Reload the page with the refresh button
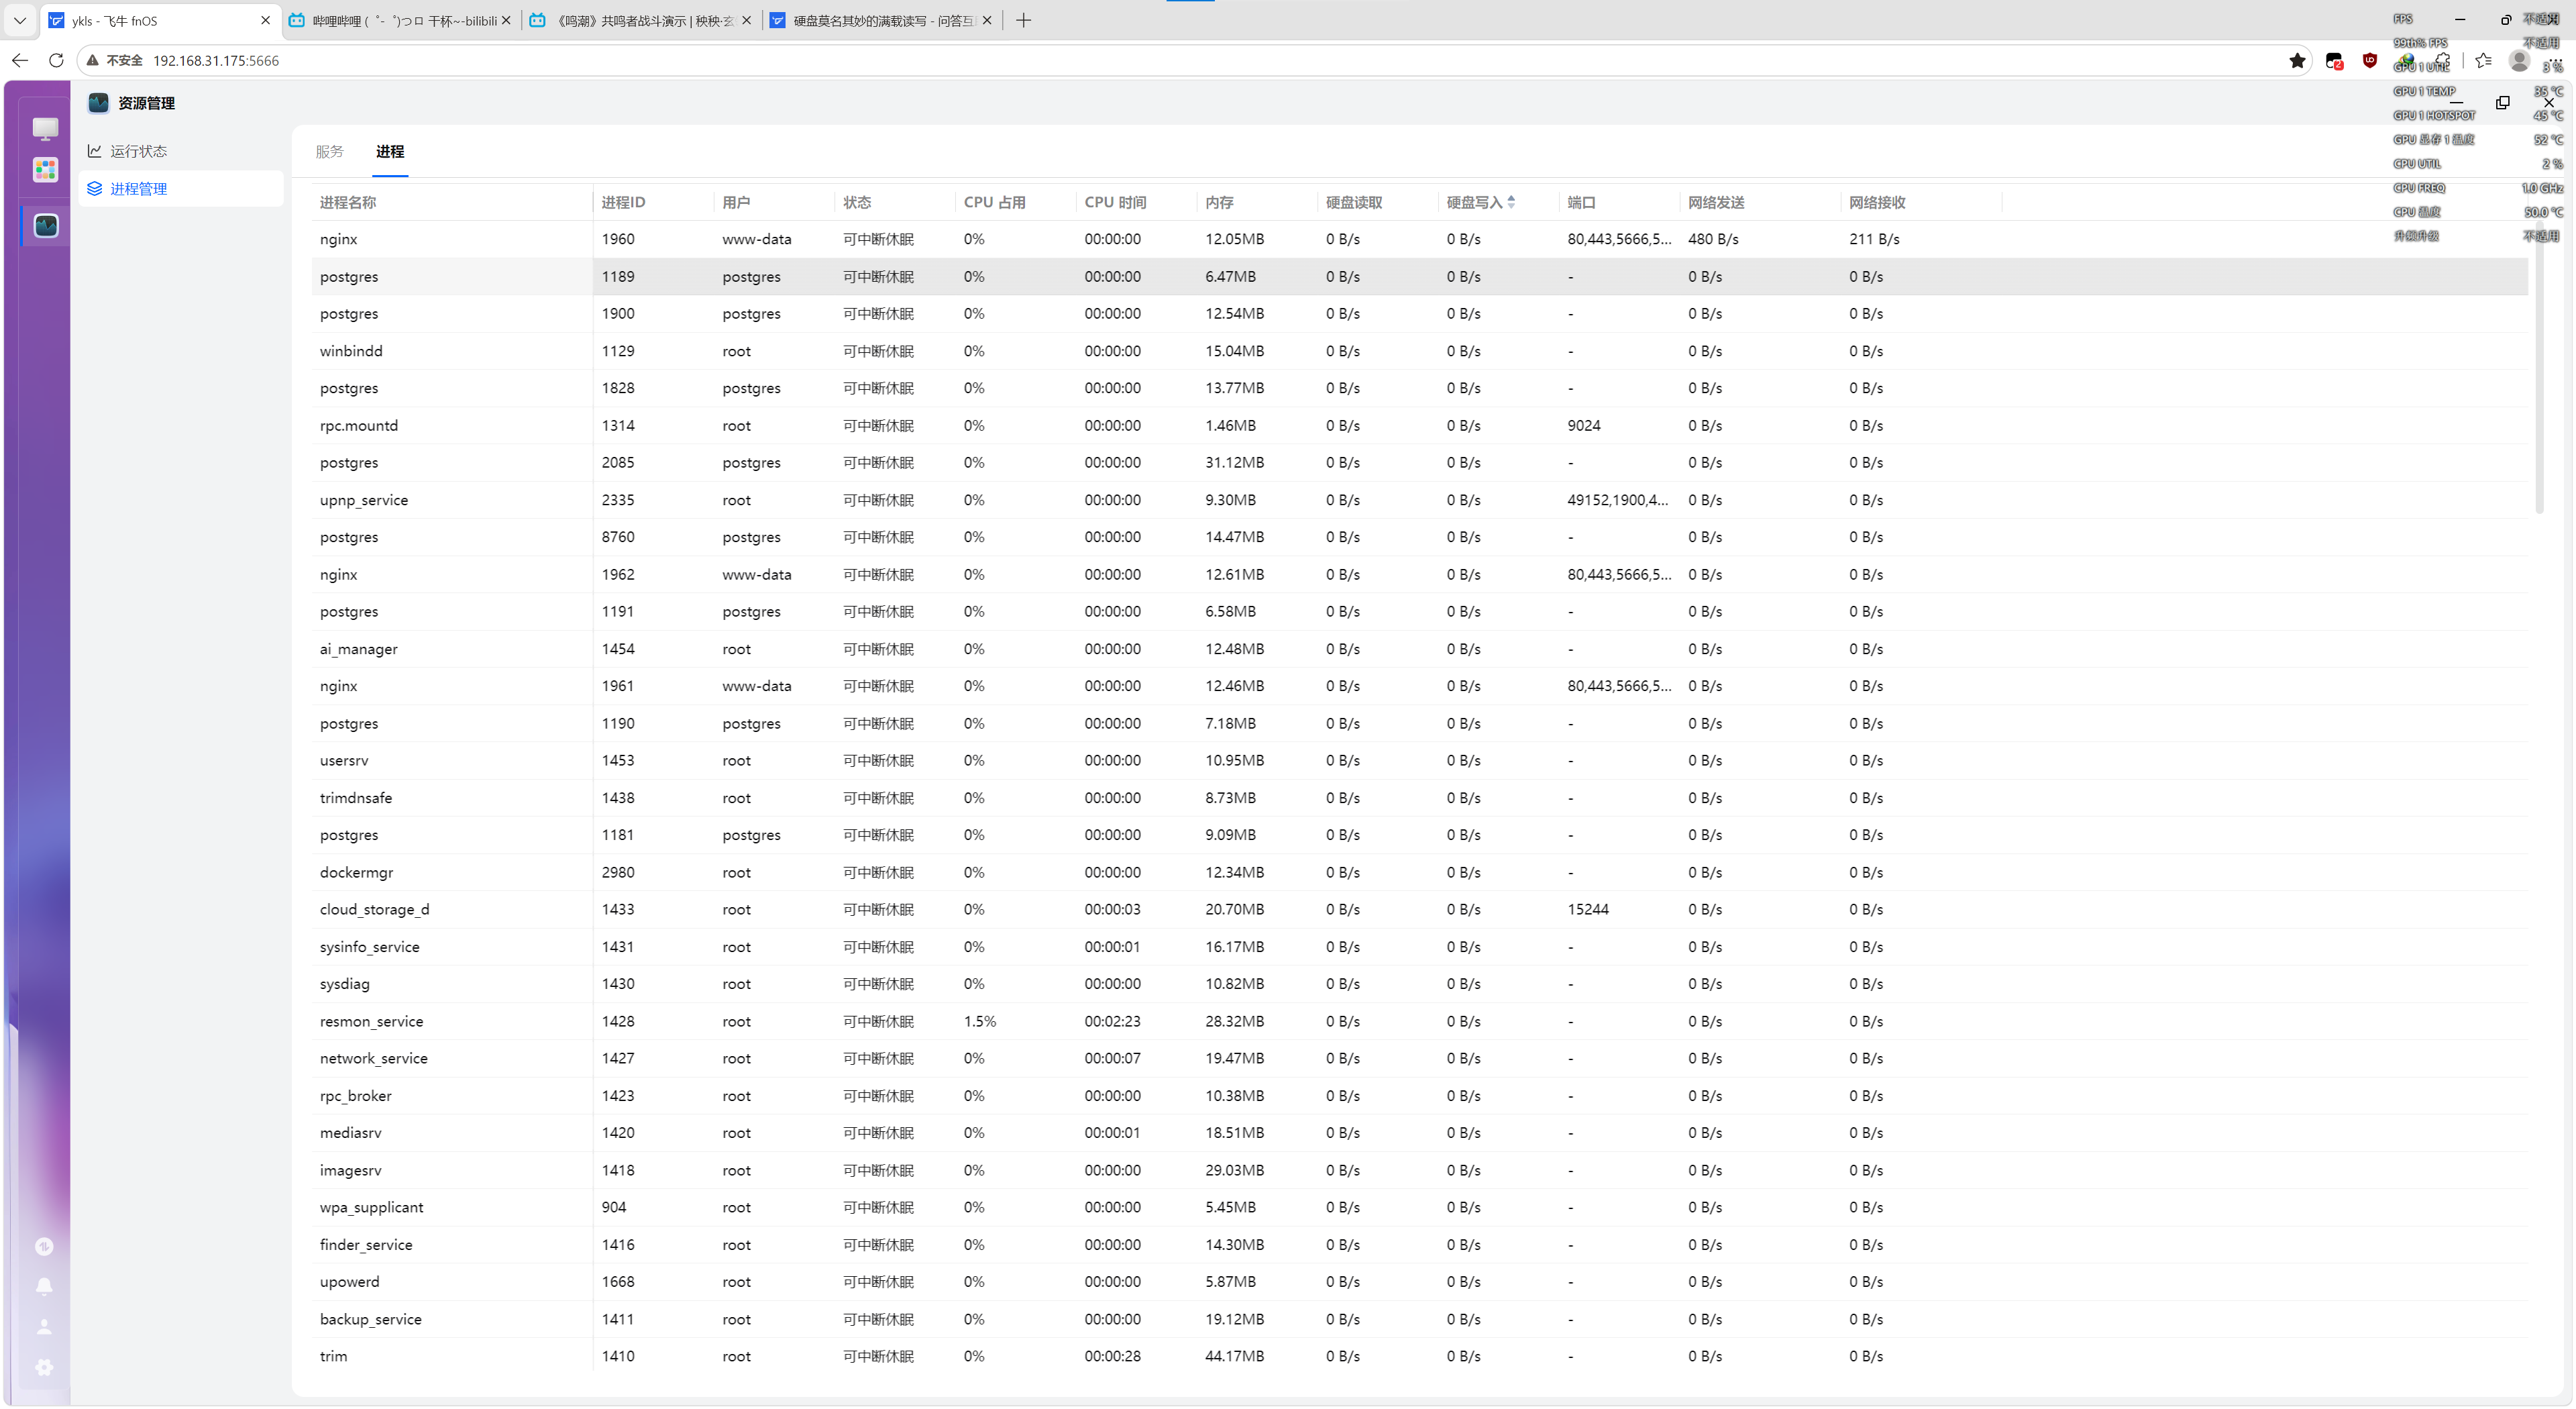Screen dimensions: 2576x1409 point(56,61)
